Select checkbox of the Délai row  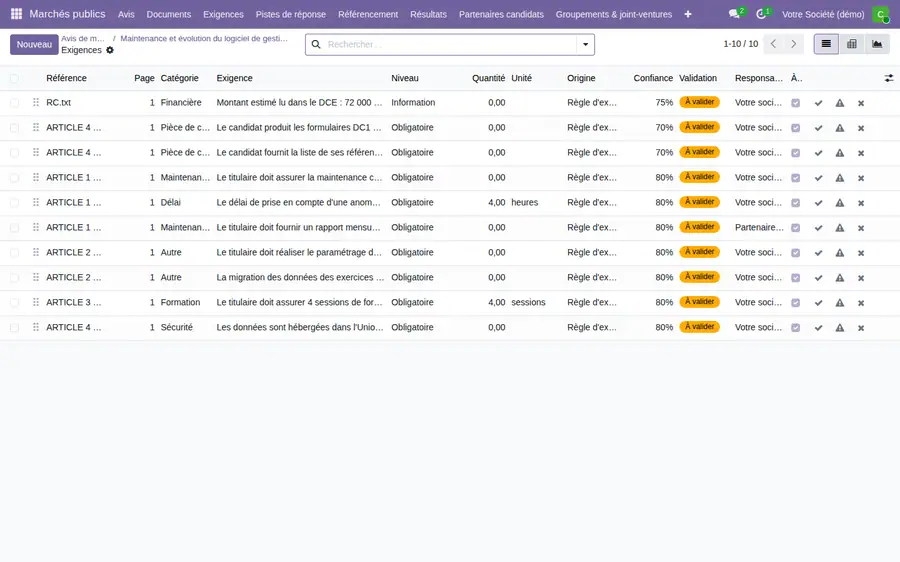(x=14, y=203)
